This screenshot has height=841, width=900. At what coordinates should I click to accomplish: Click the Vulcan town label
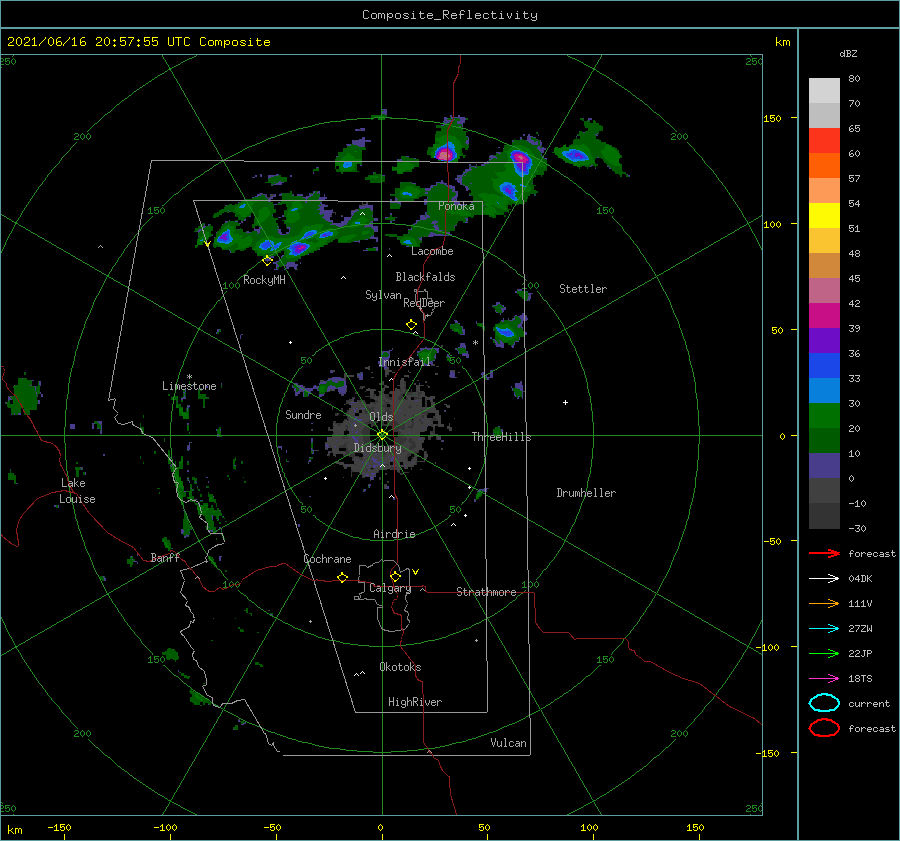(x=509, y=743)
